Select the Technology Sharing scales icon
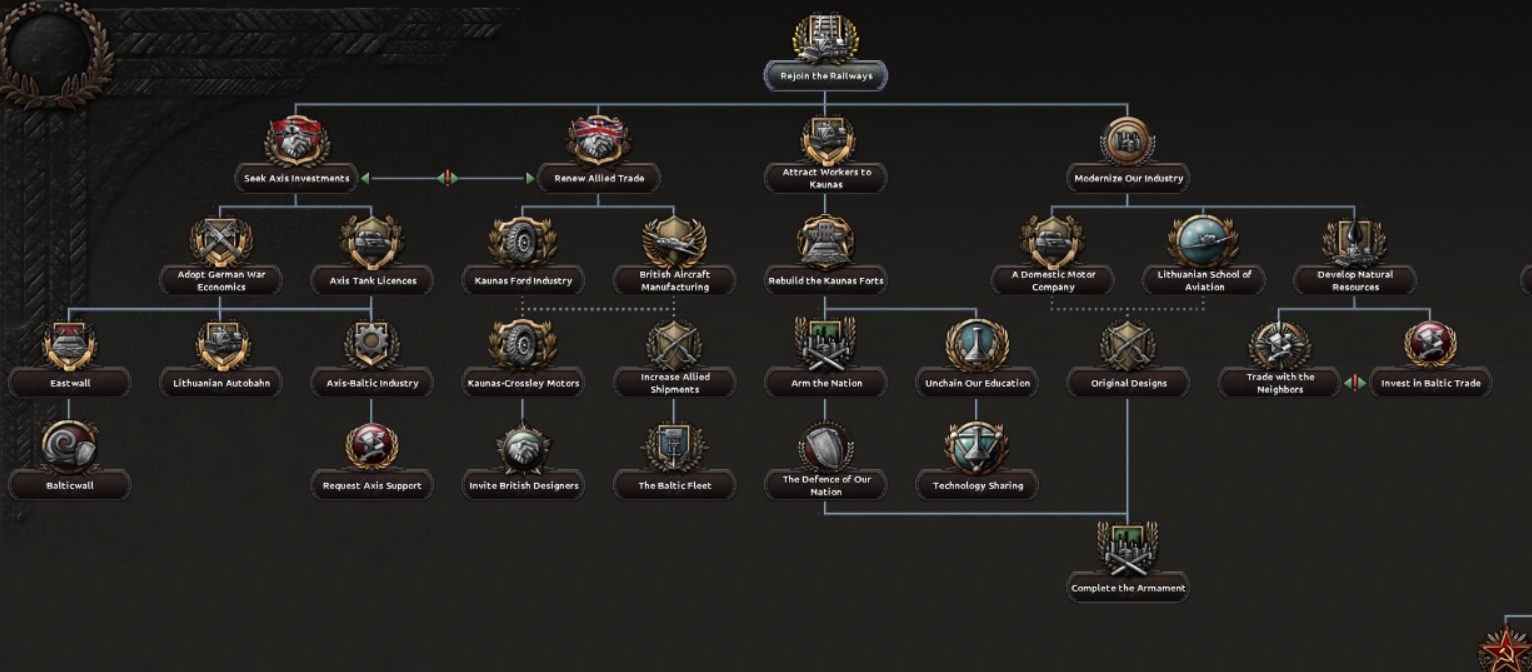The width and height of the screenshot is (1532, 672). [977, 448]
